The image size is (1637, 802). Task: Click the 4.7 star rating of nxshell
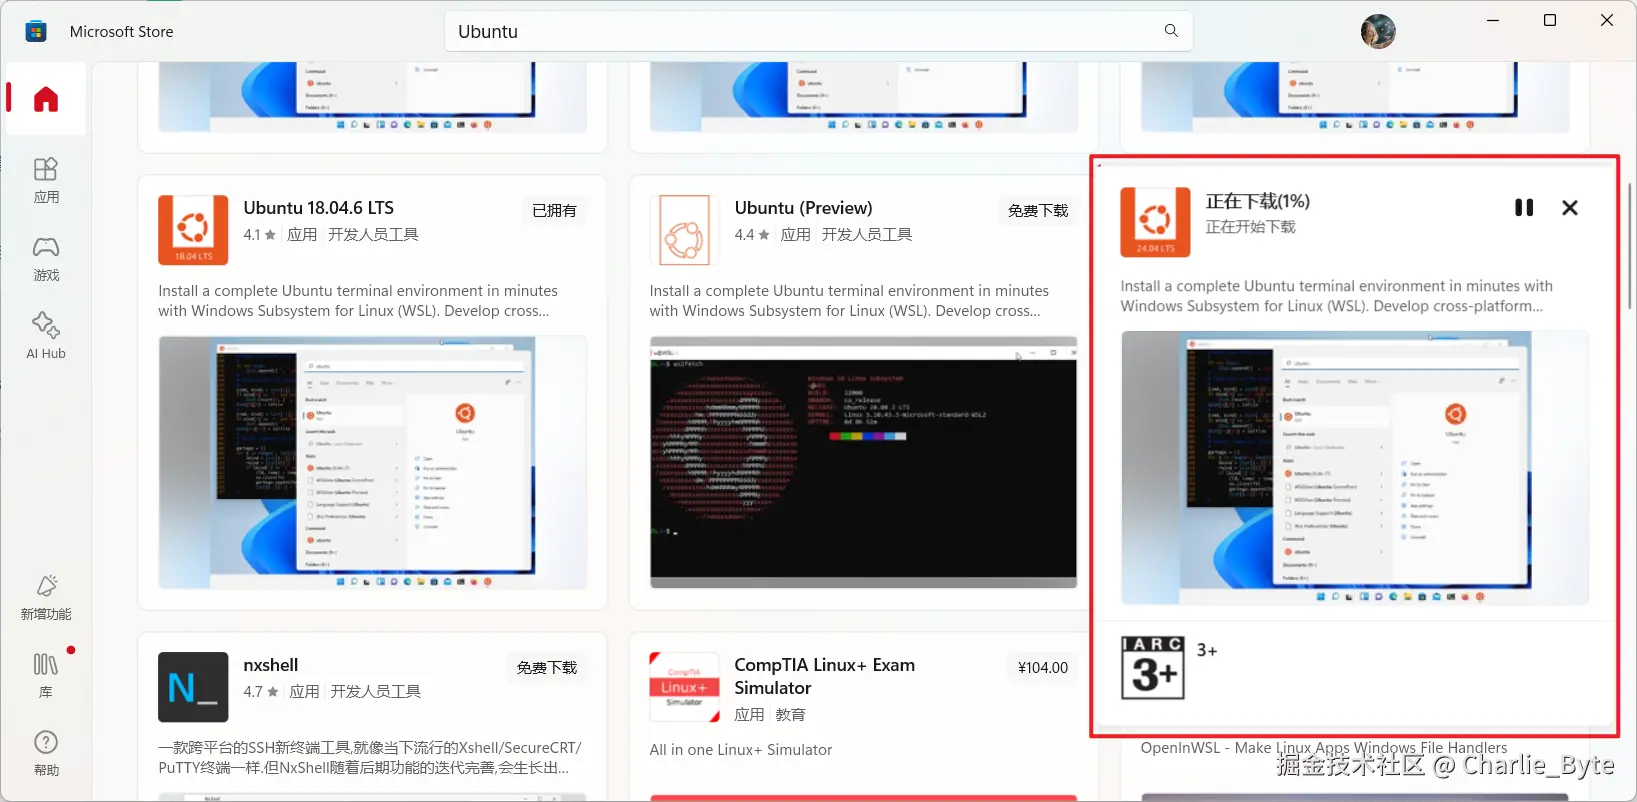click(261, 692)
